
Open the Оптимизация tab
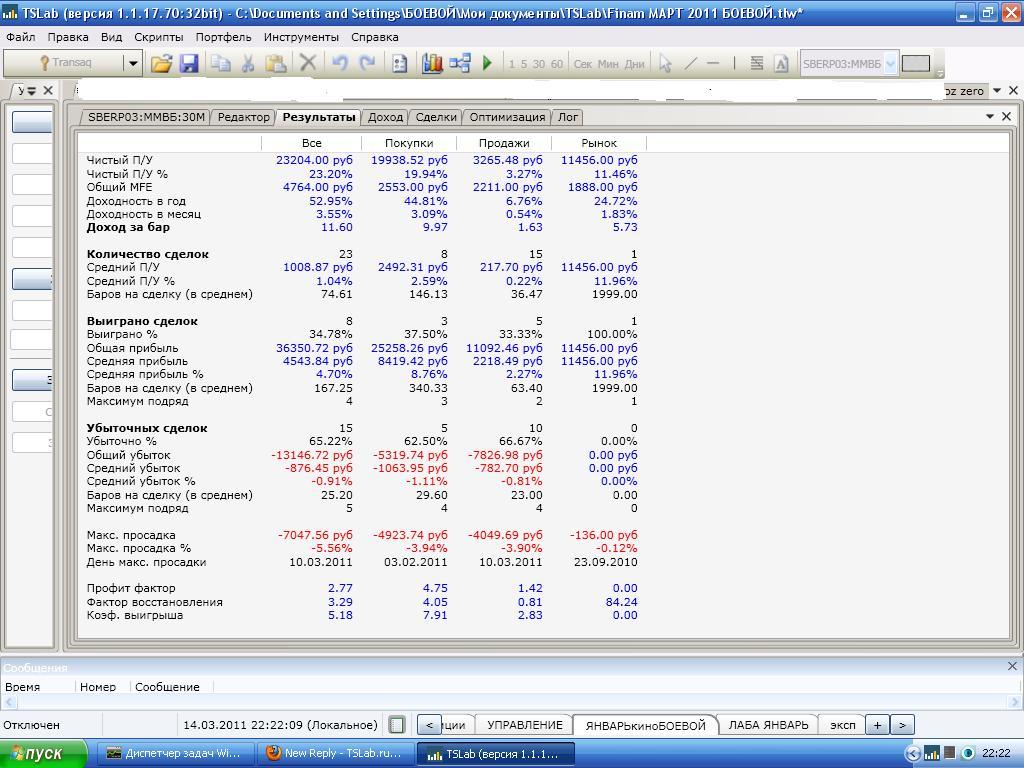pos(507,117)
